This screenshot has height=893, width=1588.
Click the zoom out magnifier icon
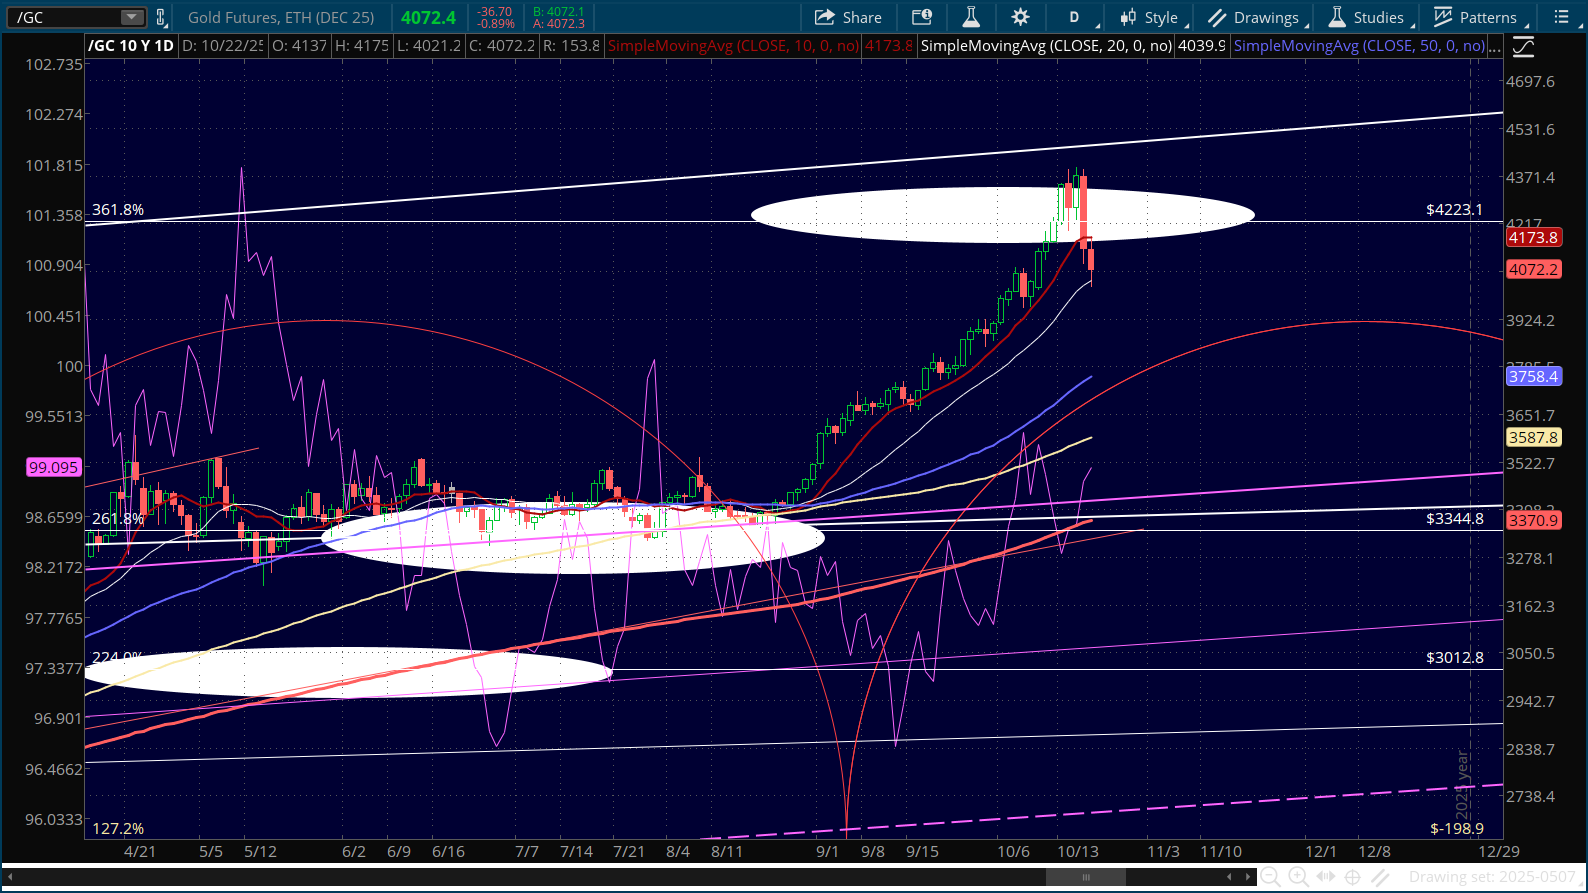[1270, 877]
